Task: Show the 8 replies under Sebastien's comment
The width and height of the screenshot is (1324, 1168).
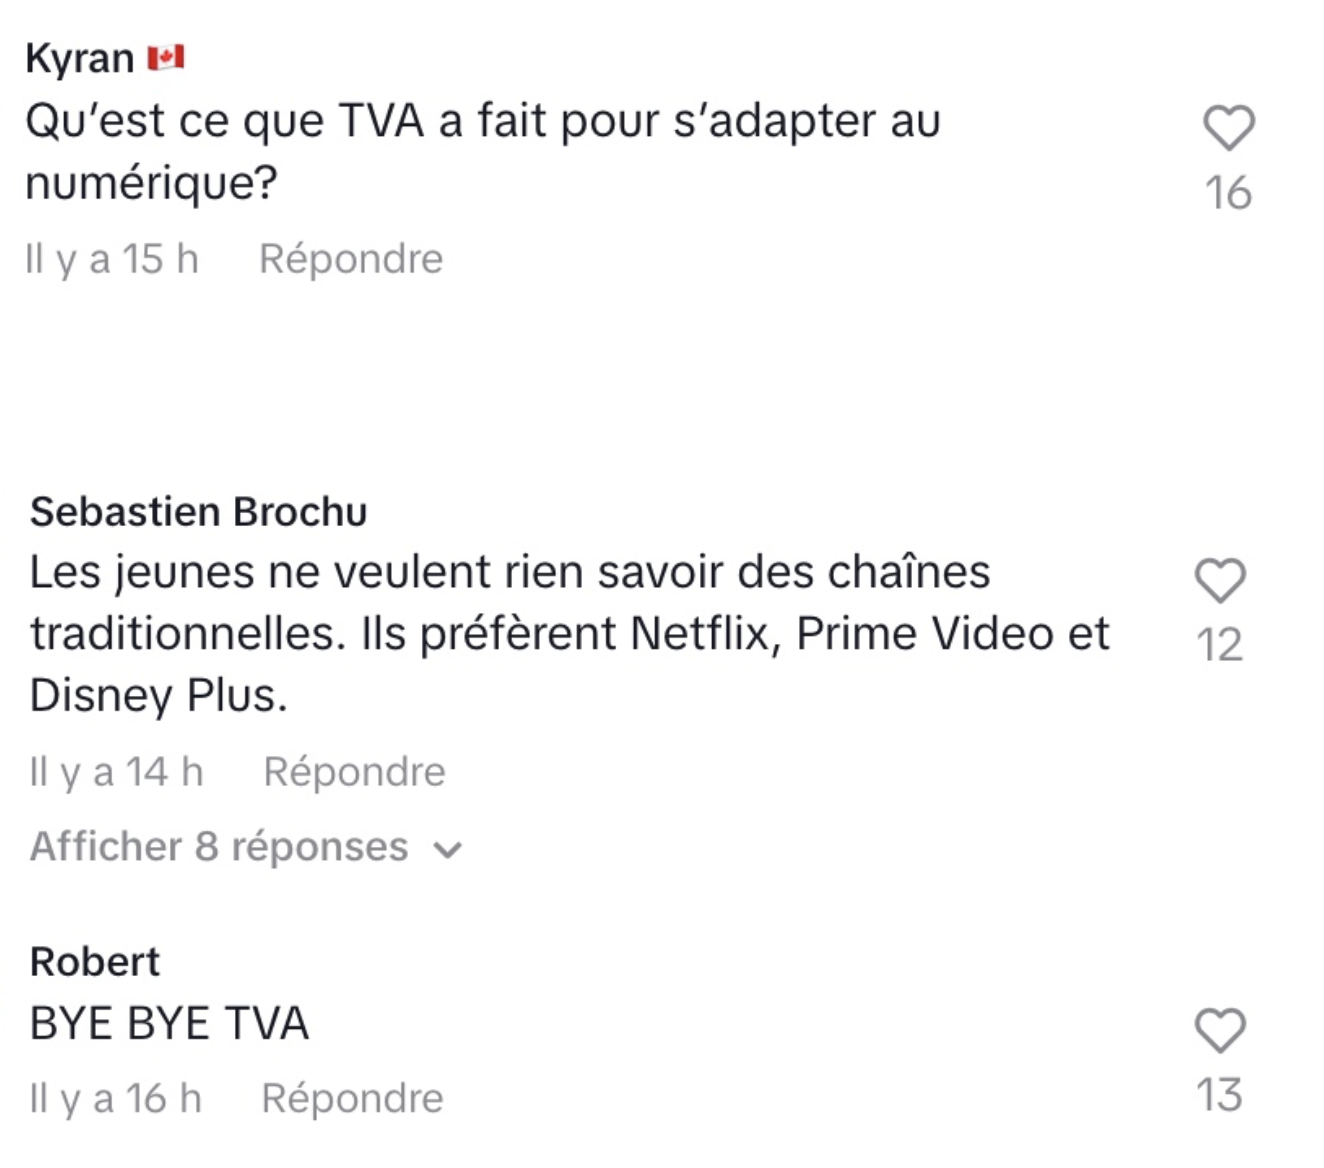Action: pyautogui.click(x=220, y=847)
